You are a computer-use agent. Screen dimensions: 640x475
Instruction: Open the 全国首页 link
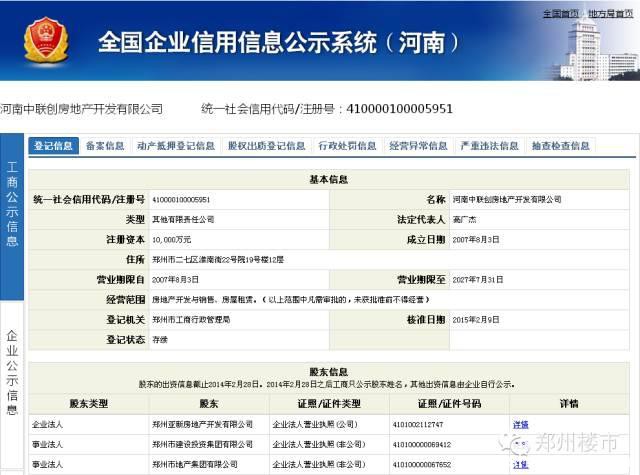click(560, 13)
